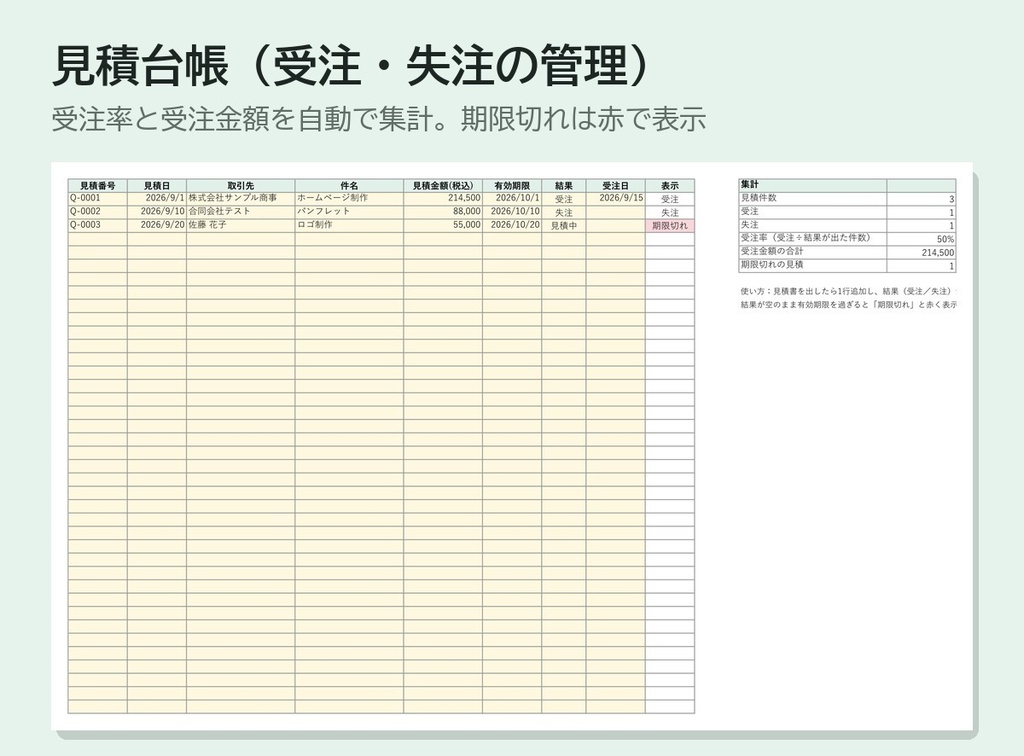Click the 使い方 instruction line
Viewport: 1024px width, 756px height.
848,291
